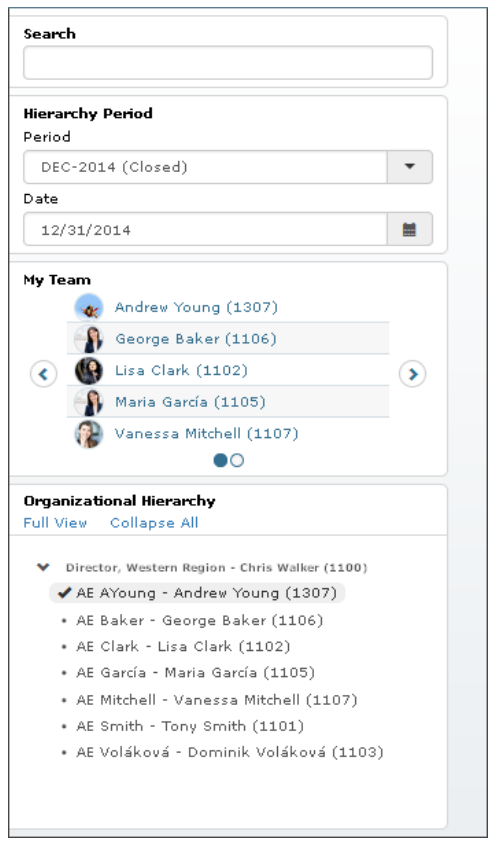
Task: Click the Collapse All link
Action: (x=154, y=523)
